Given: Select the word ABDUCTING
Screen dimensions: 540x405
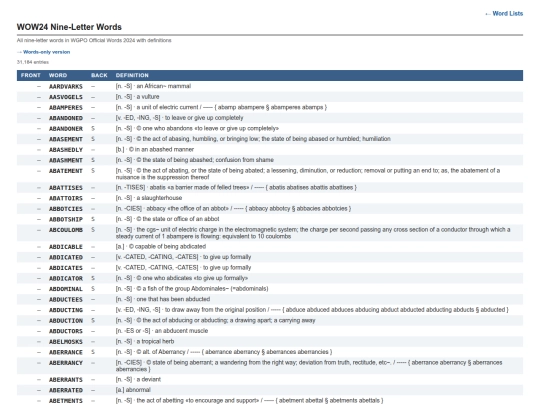Looking at the screenshot, I should tap(66, 310).
